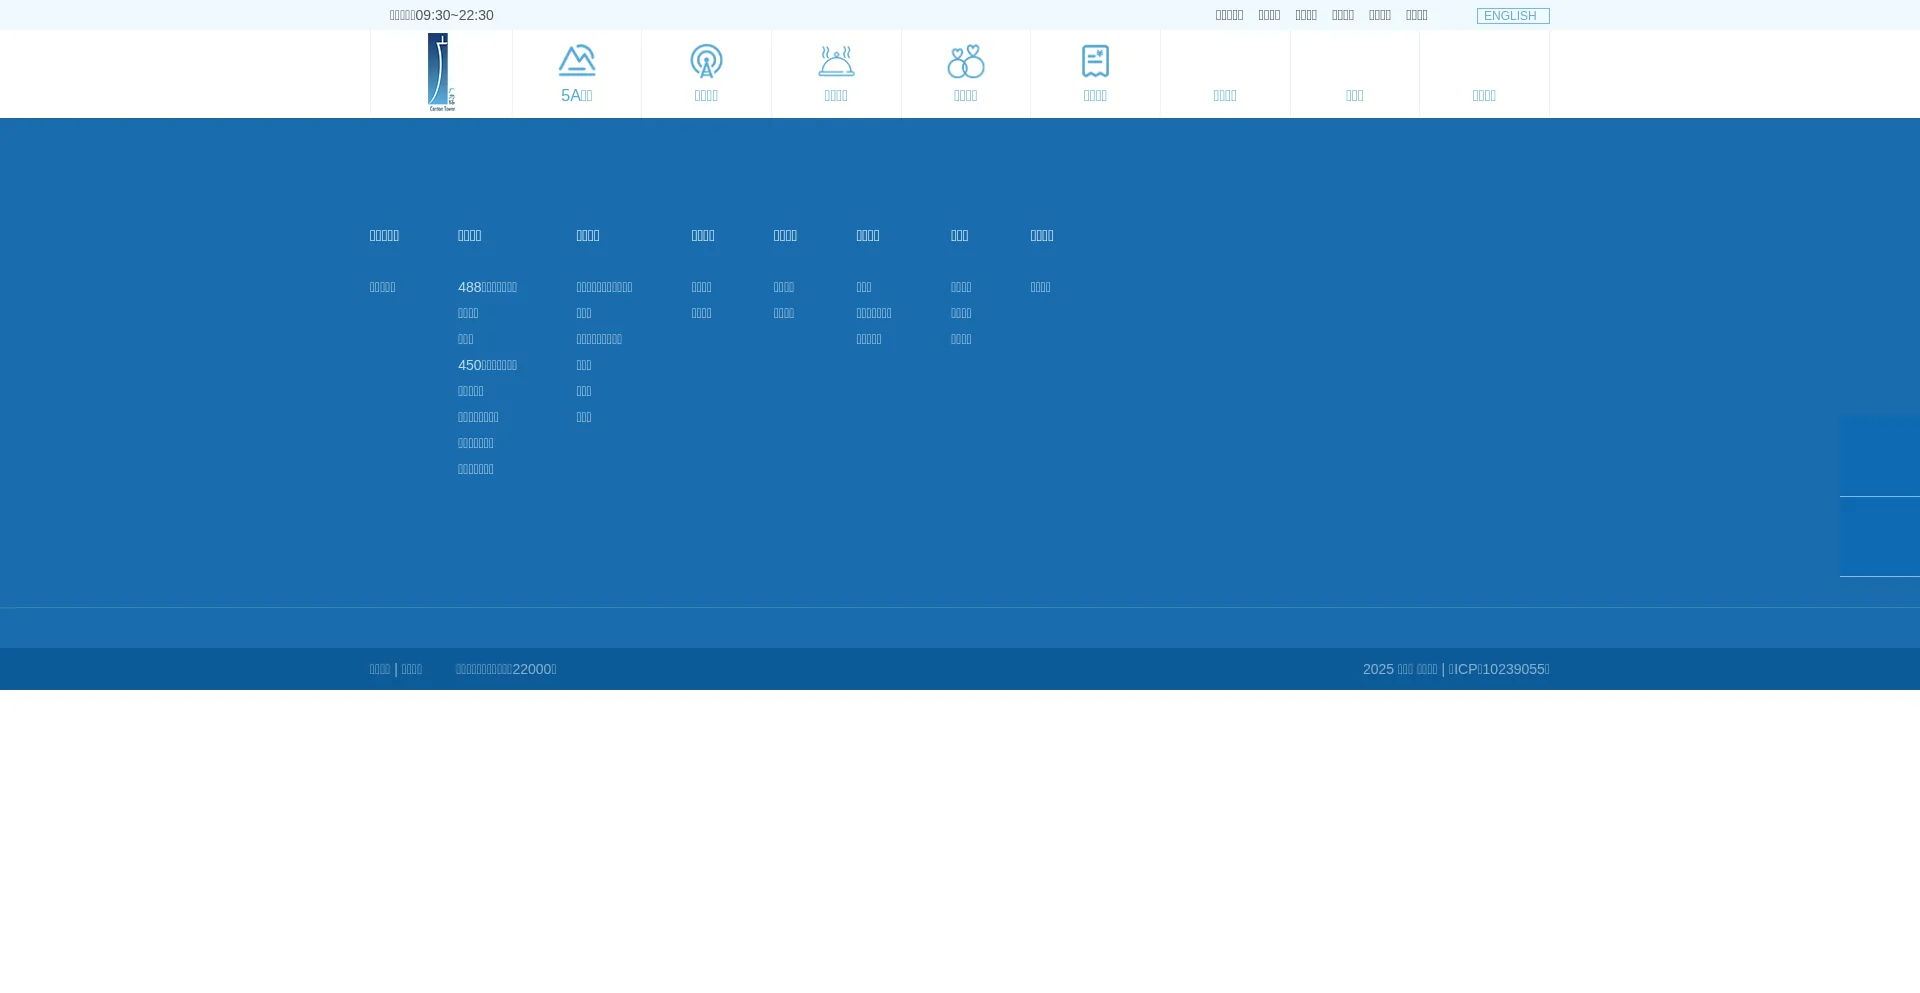
Task: Click the footer text ending with 22000
Action: coord(506,670)
